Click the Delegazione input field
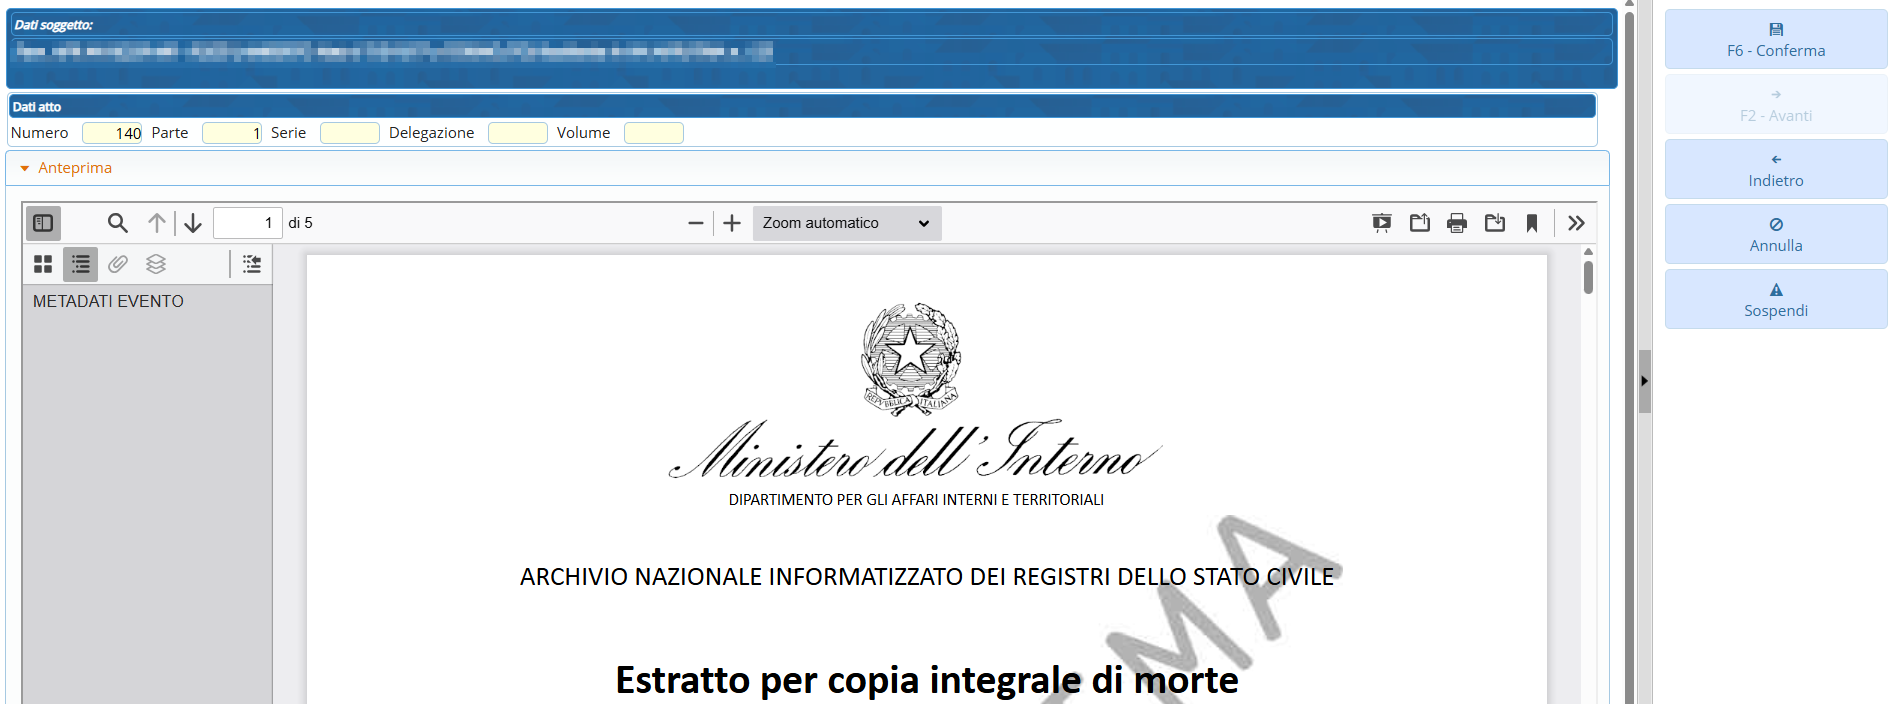The height and width of the screenshot is (704, 1898). [518, 133]
